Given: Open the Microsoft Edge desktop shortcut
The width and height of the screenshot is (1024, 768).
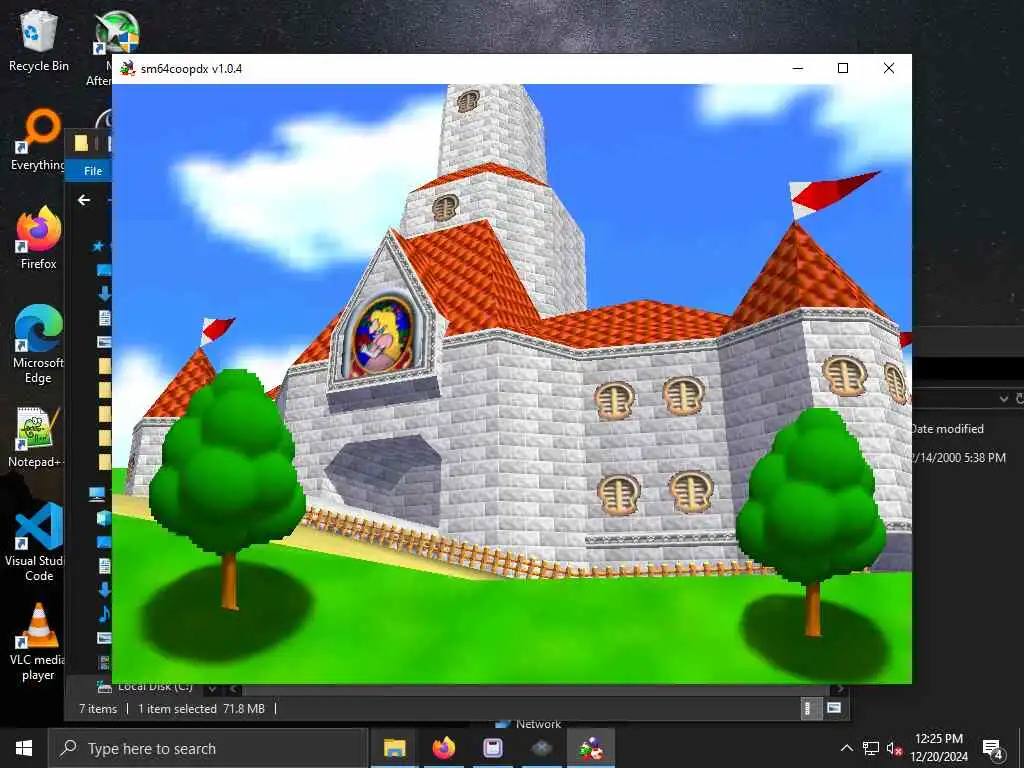Looking at the screenshot, I should (39, 344).
